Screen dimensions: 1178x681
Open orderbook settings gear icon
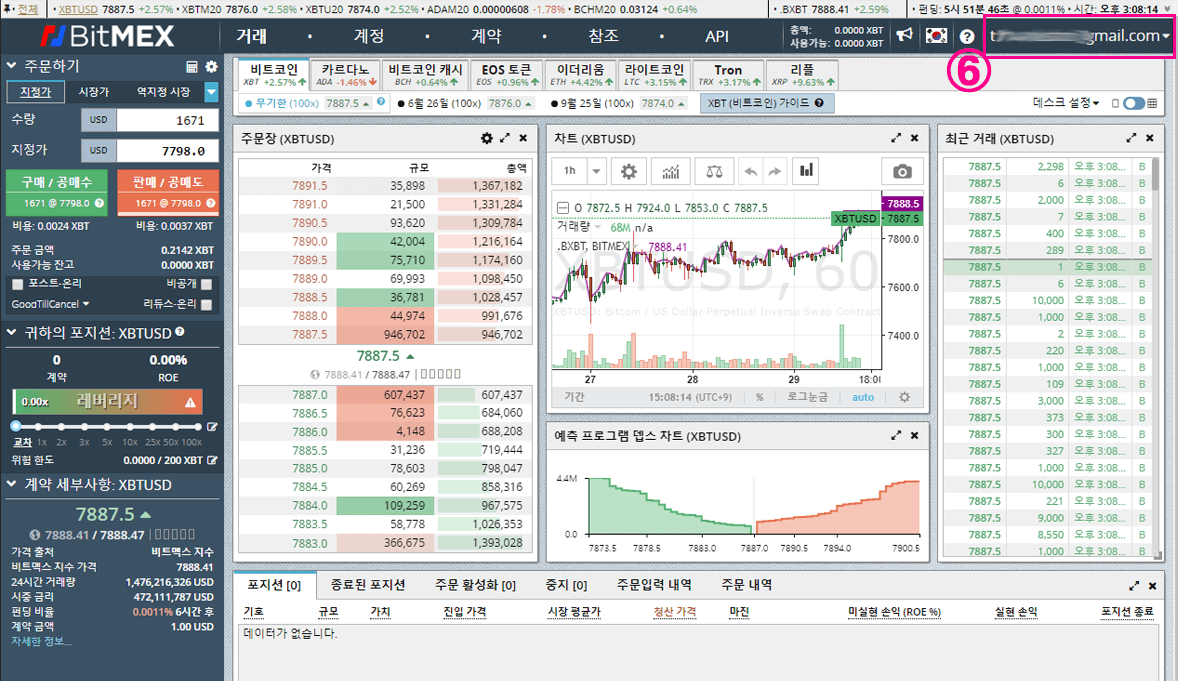click(487, 138)
